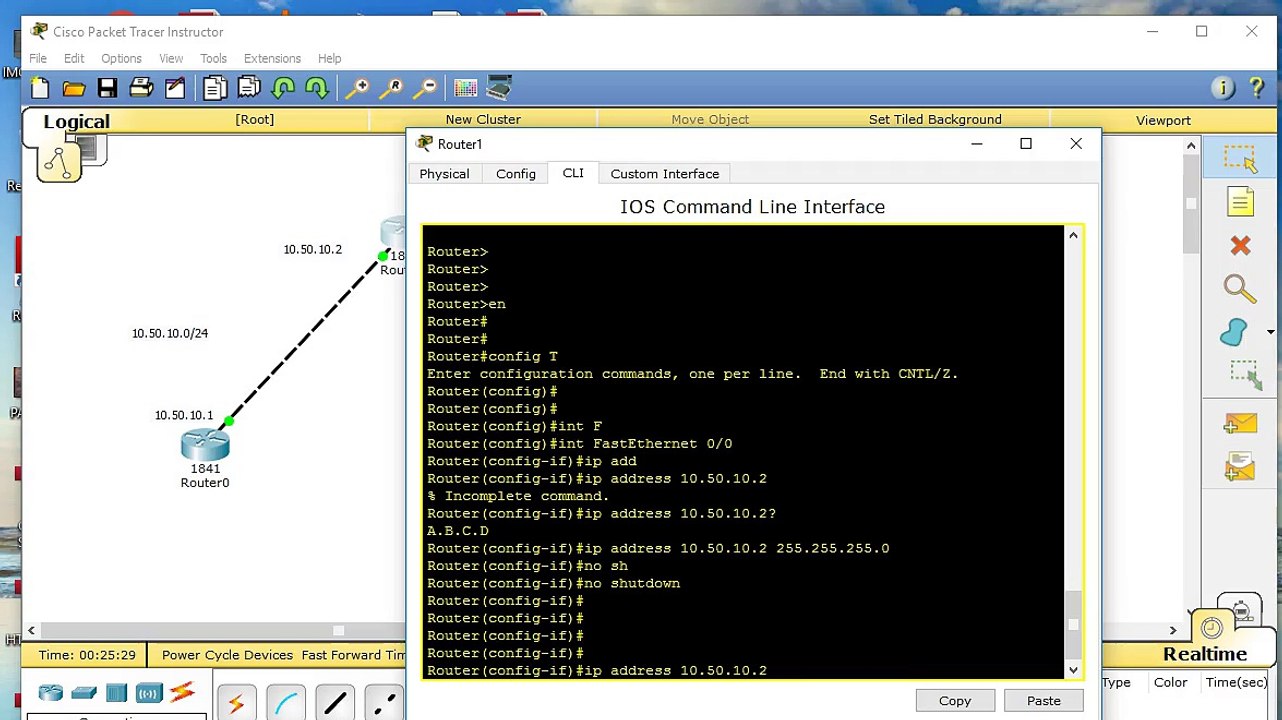
Task: Open the custom devices dialog icon
Action: tap(499, 88)
